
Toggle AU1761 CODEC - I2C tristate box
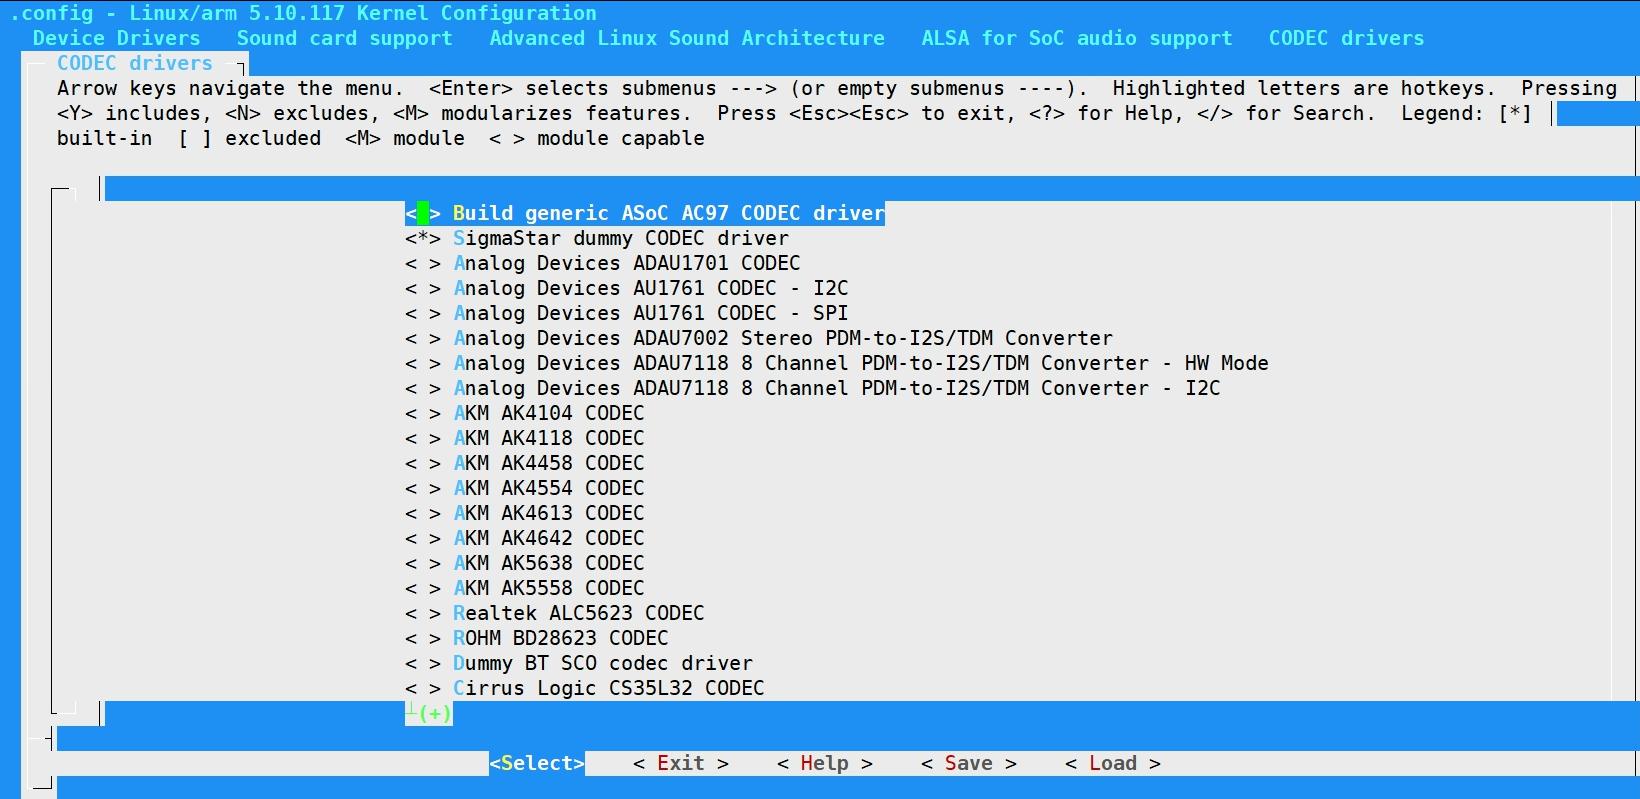[423, 288]
